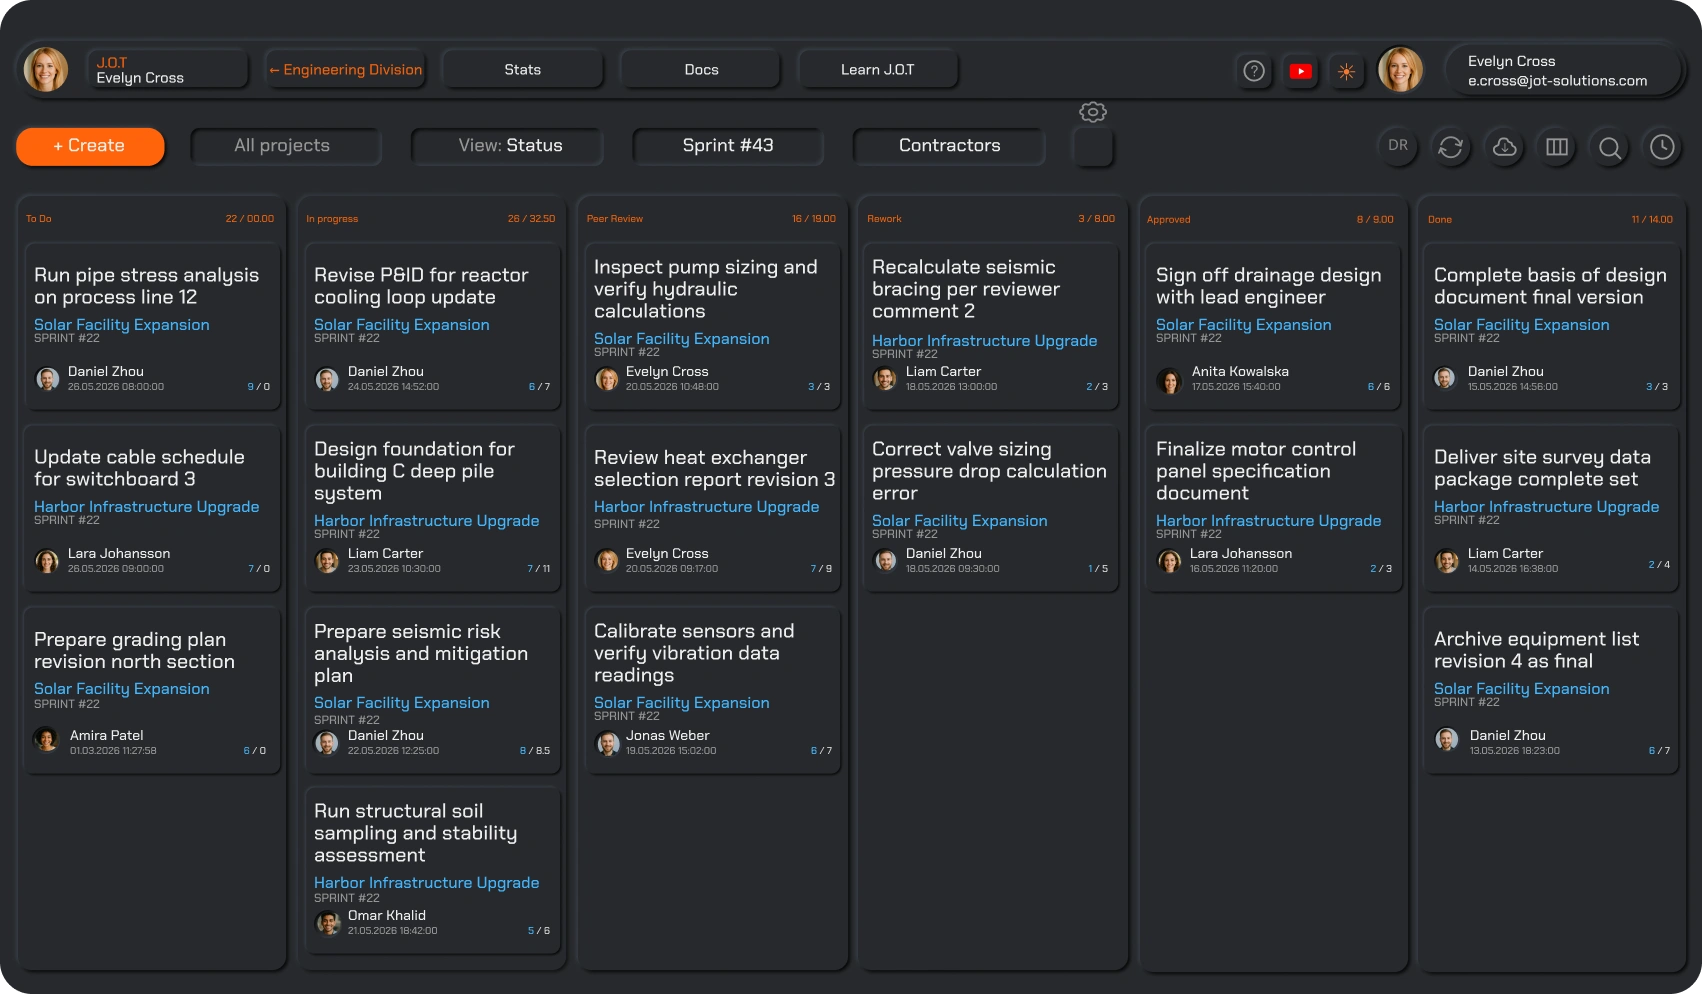This screenshot has height=994, width=1702.
Task: Open Solar Facility Expansion link on valve sizing card
Action: click(x=960, y=521)
